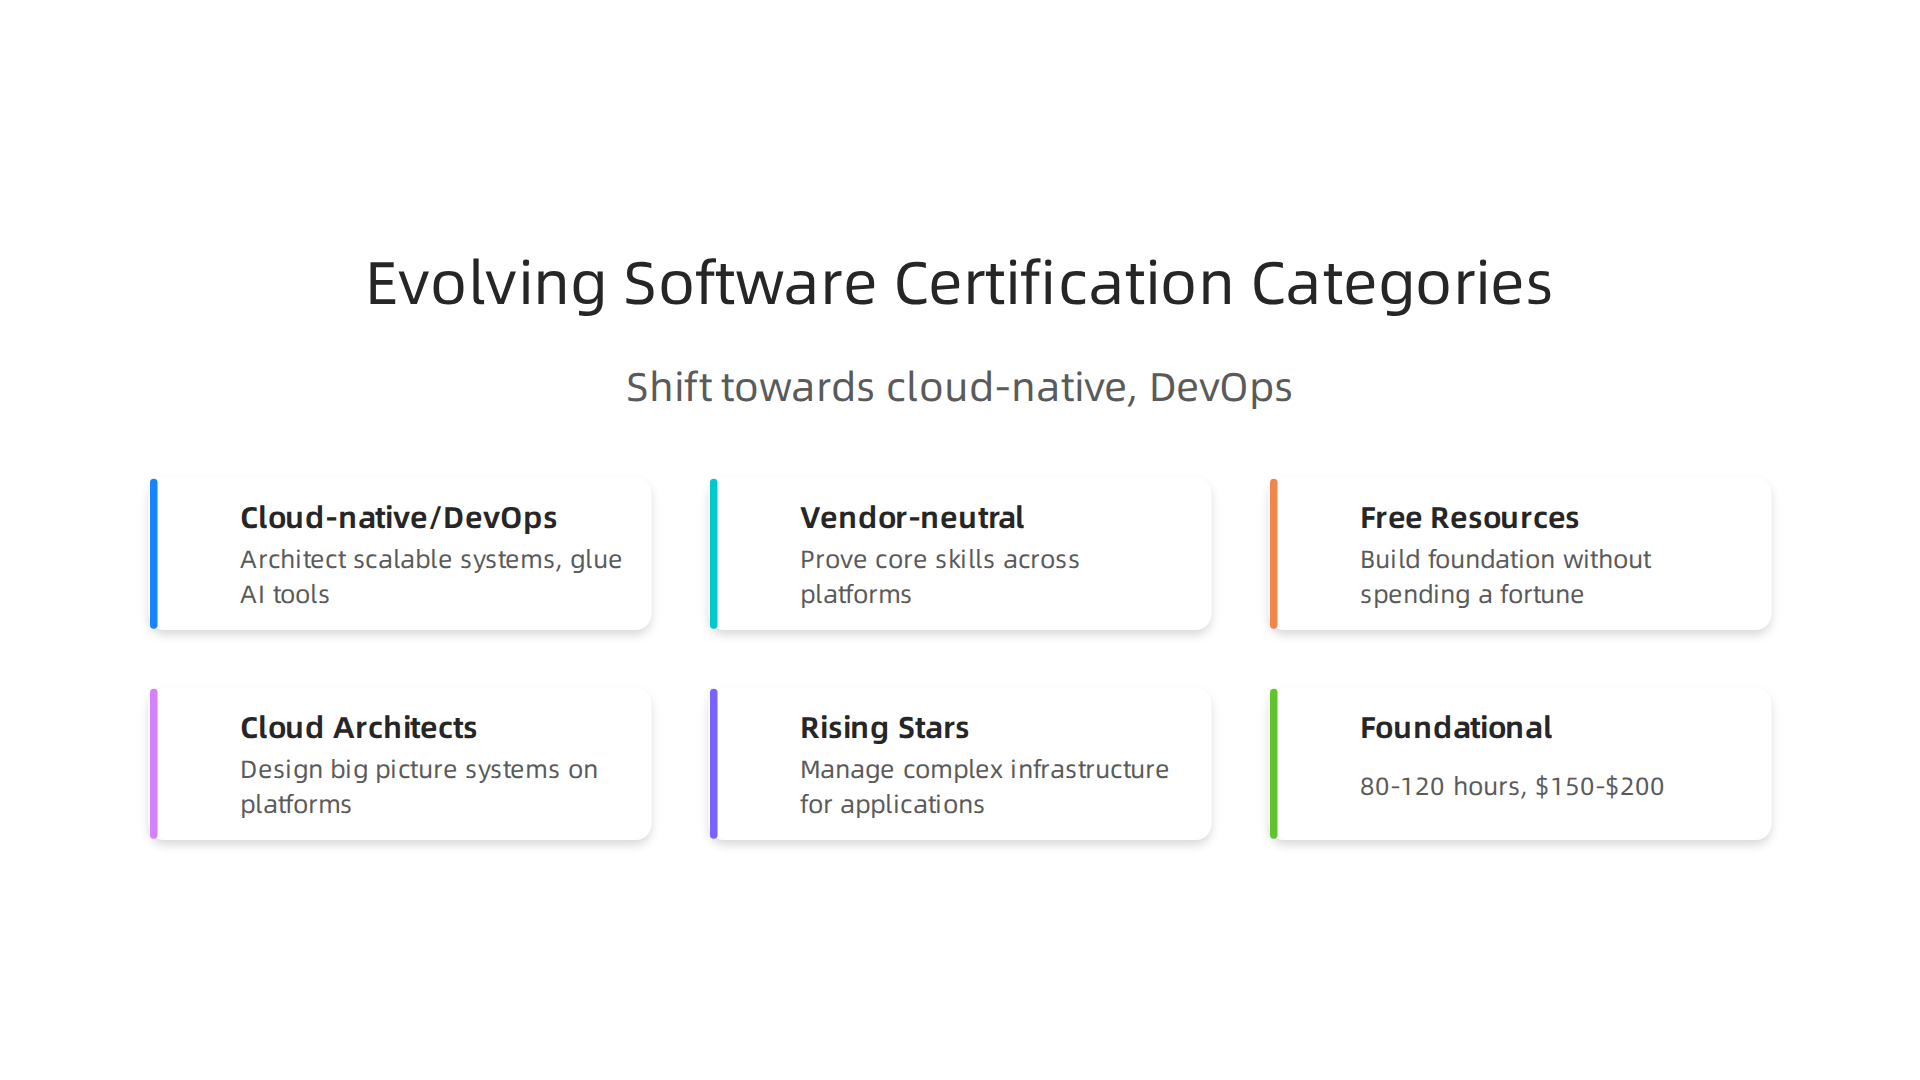Click text '80-120 hours, $150-$200'
Image resolution: width=1920 pixels, height=1080 pixels.
pyautogui.click(x=1512, y=787)
